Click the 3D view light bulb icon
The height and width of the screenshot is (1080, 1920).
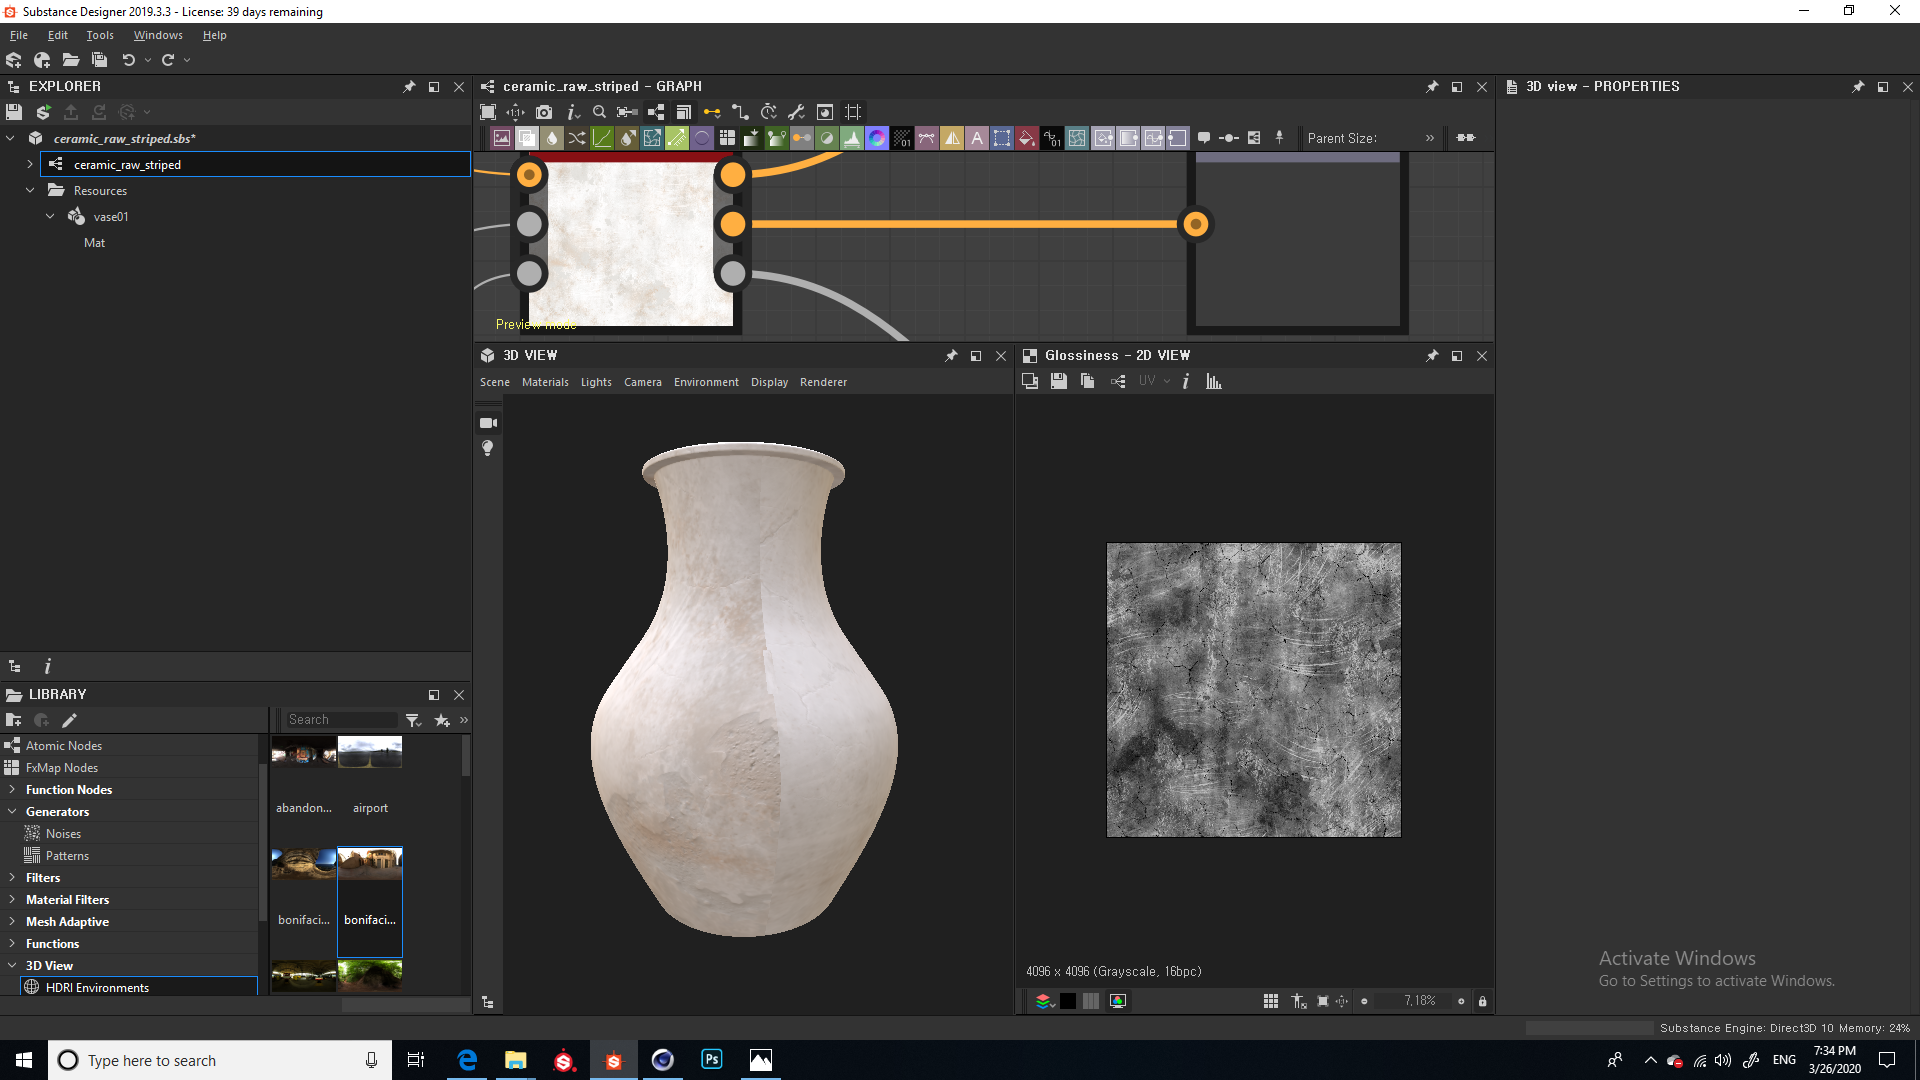[488, 448]
